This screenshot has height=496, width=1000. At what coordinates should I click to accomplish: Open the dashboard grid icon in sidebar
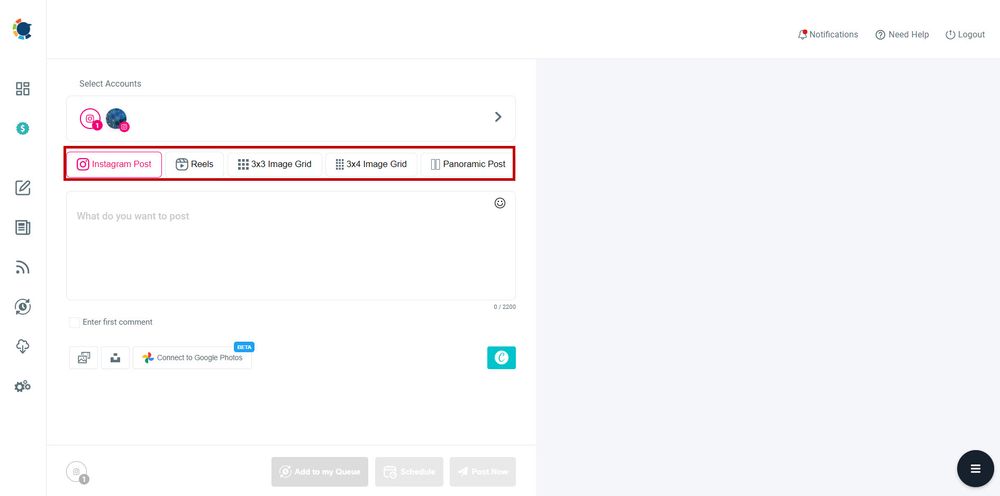coord(22,89)
